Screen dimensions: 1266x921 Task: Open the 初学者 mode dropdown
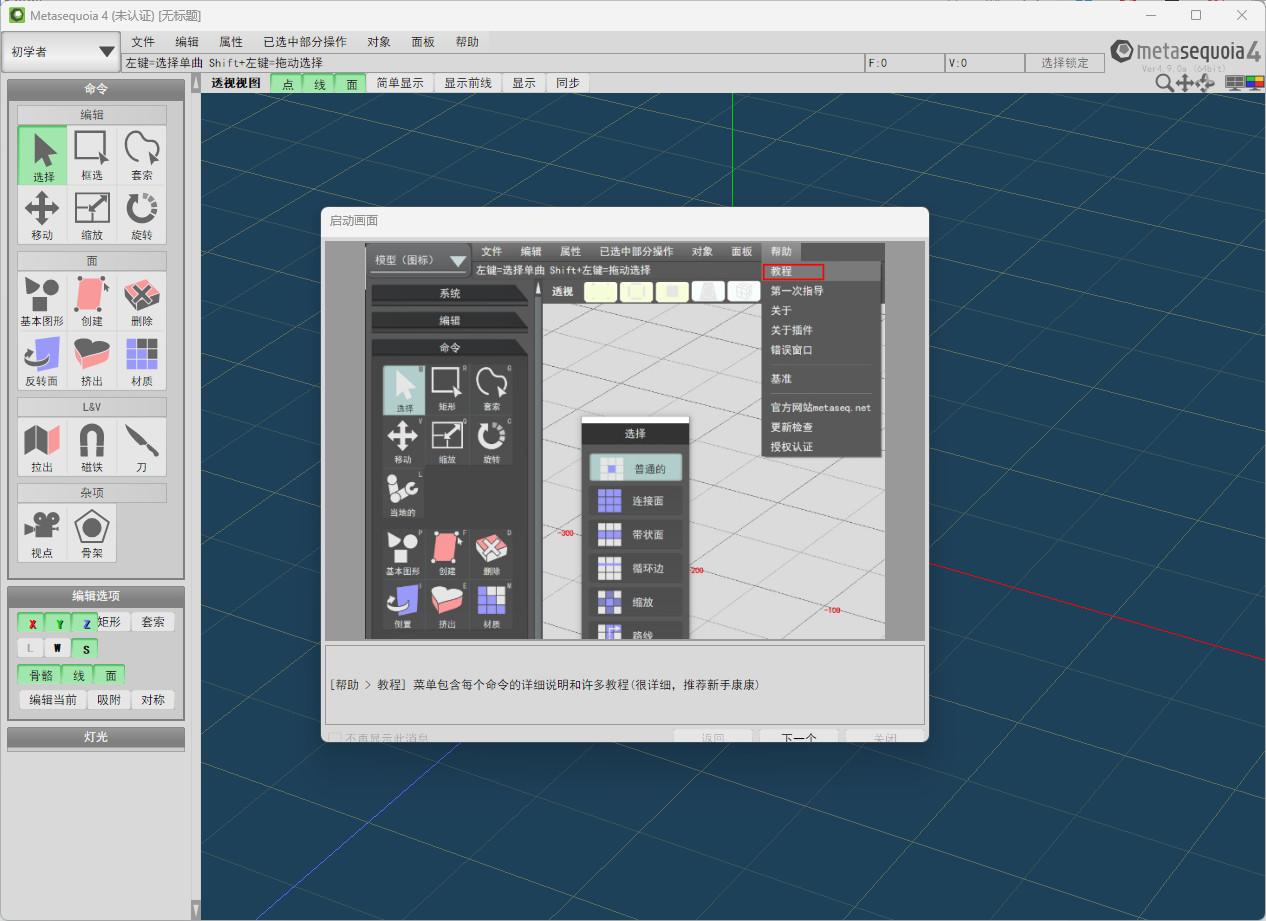click(62, 52)
